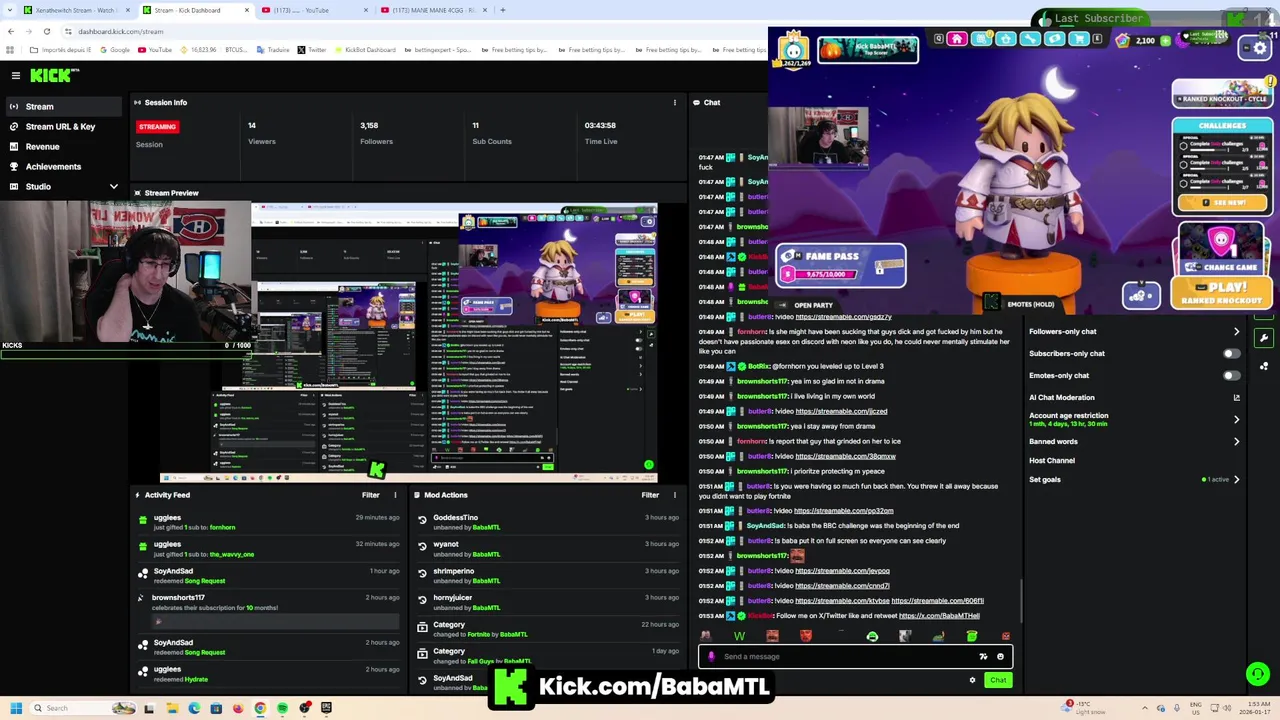Open the Activity Feed Filter dropdown
Screen dimensions: 1280x720
click(x=370, y=495)
